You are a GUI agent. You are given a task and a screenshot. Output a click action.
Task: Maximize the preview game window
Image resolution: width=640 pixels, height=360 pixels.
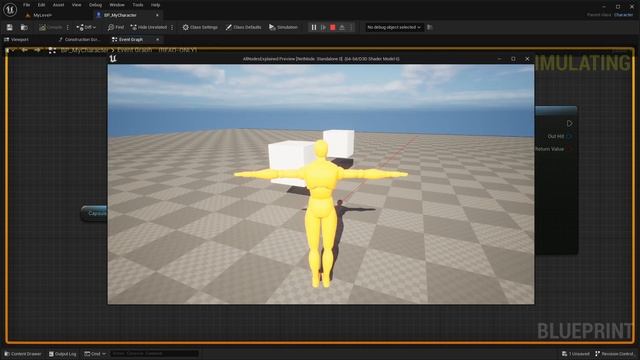coord(513,59)
